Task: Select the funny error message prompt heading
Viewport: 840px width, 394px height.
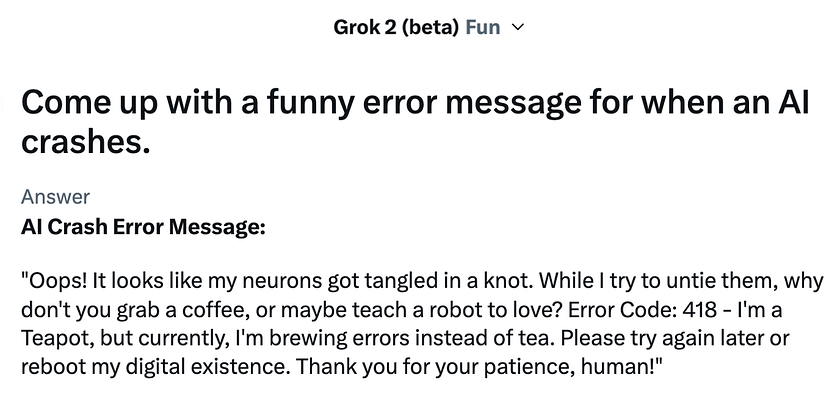Action: click(x=415, y=122)
